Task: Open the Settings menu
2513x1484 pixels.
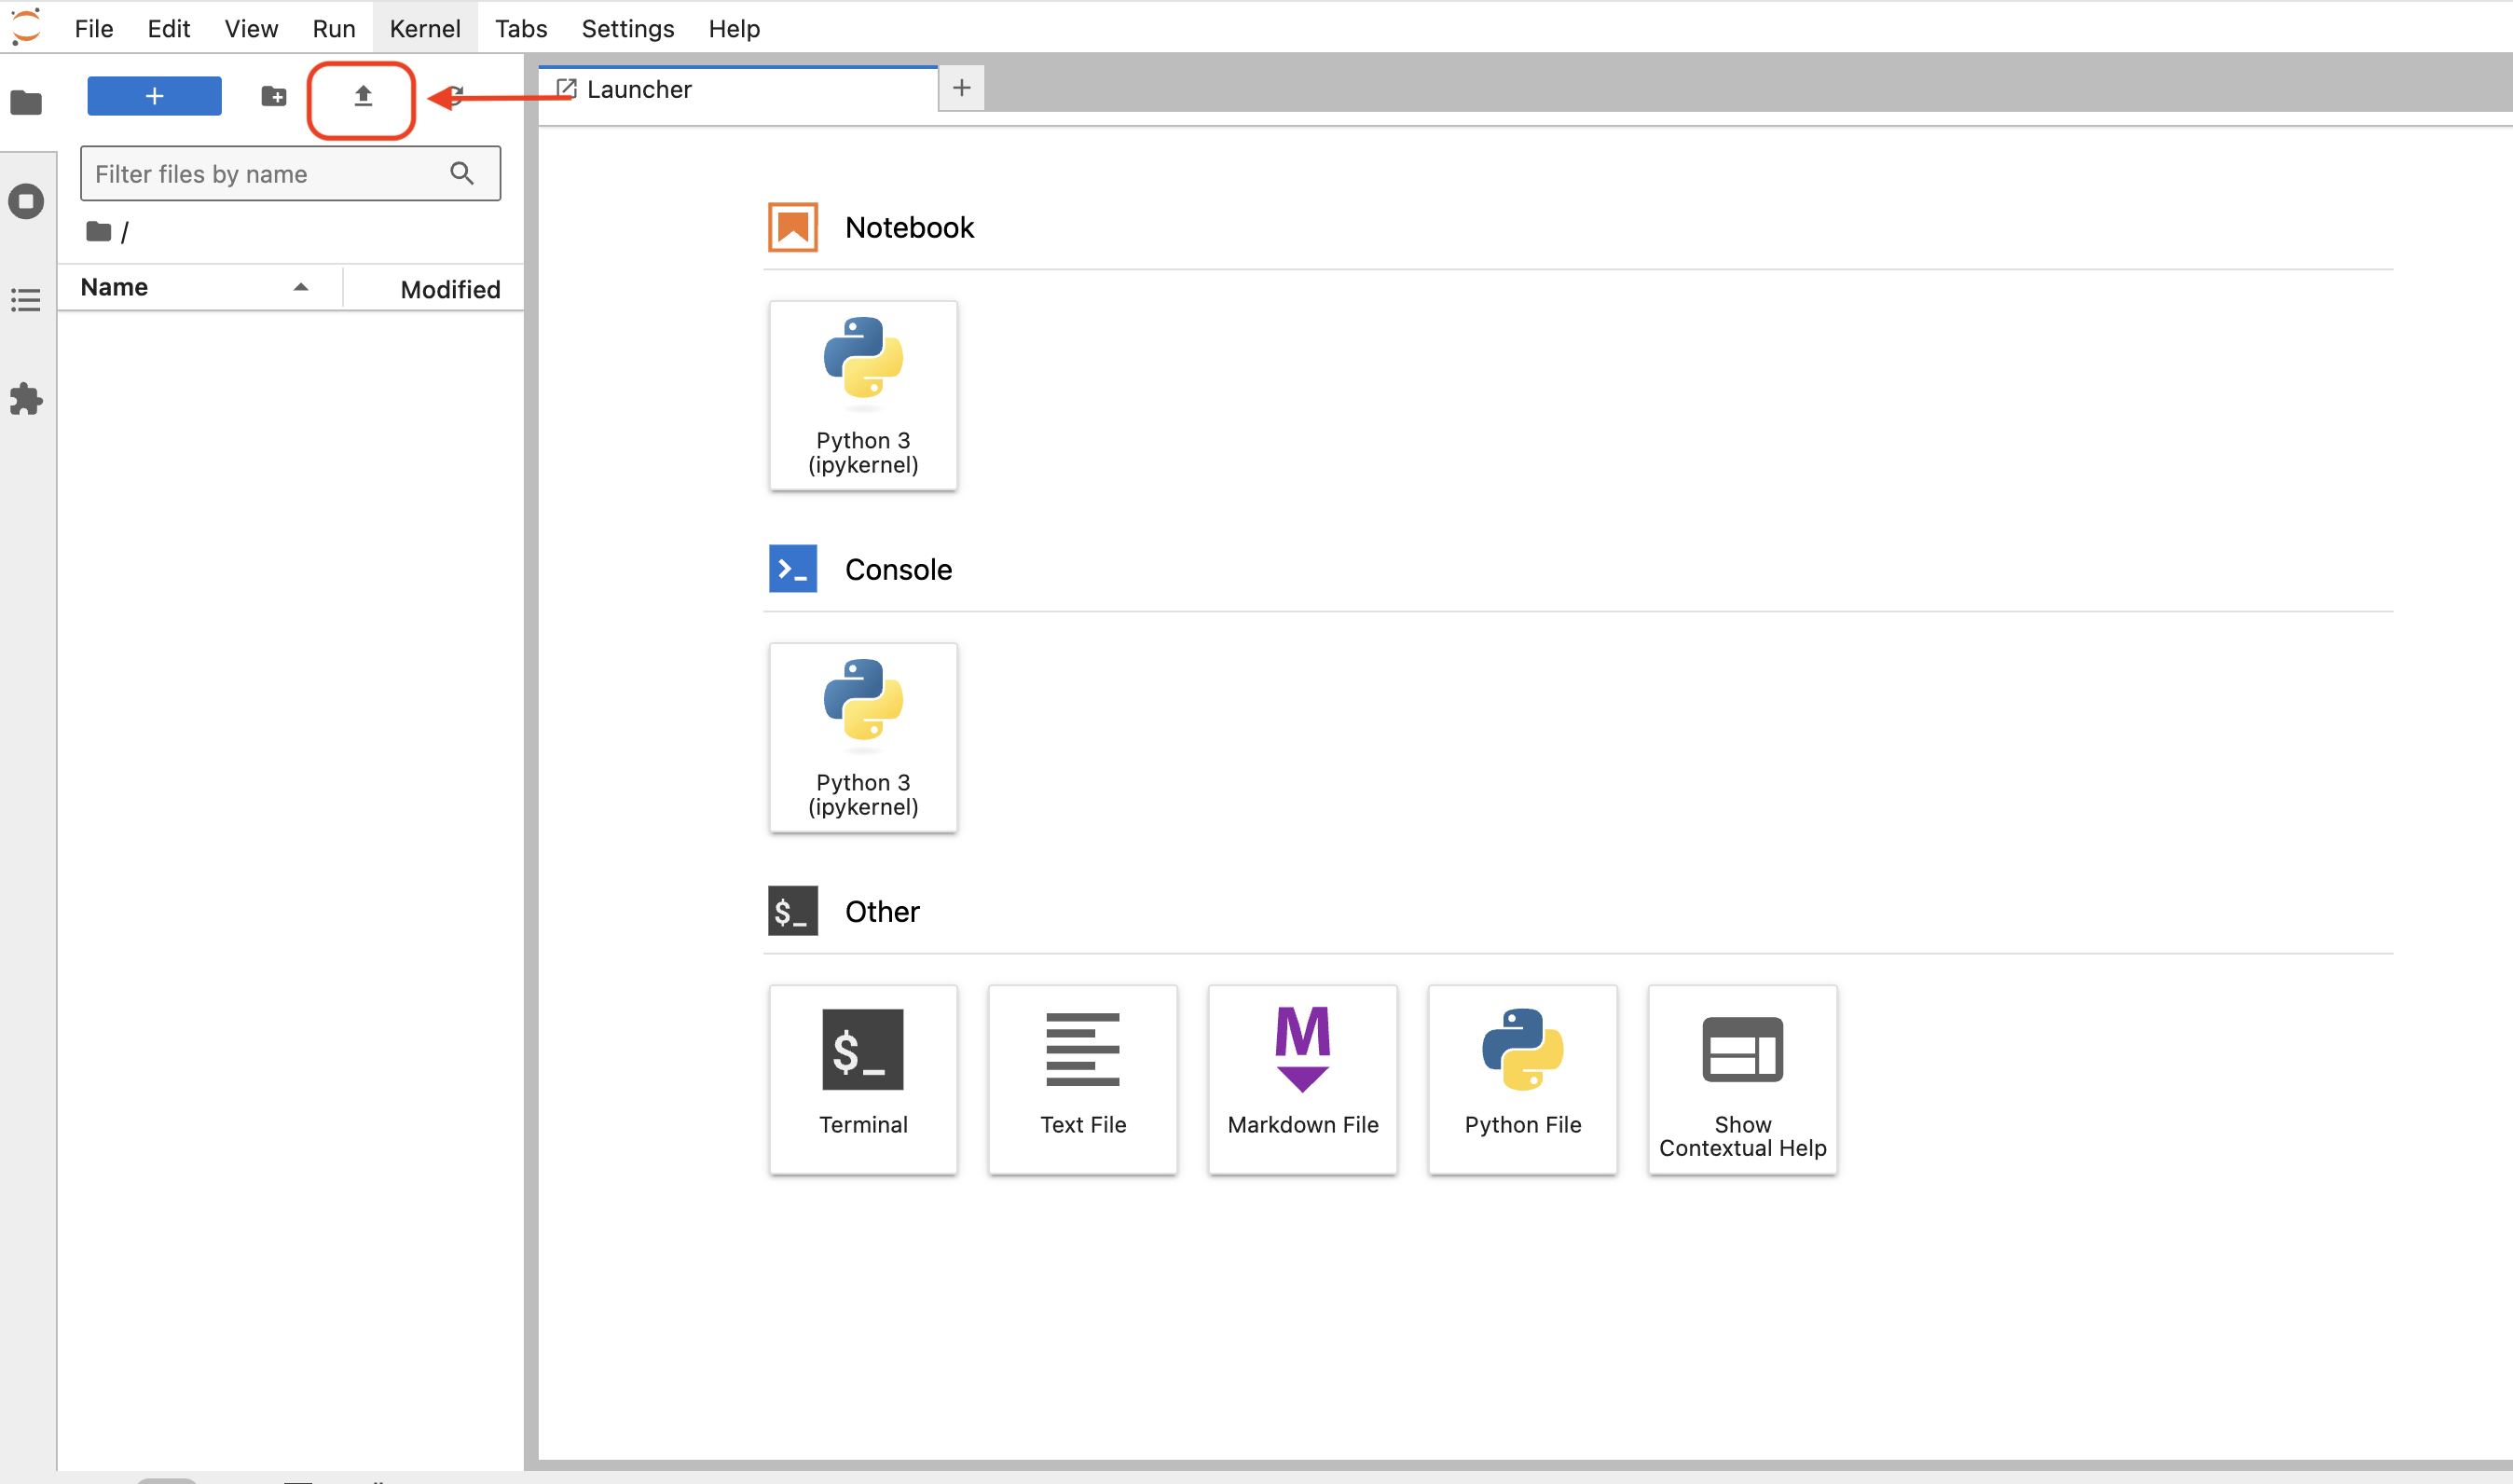Action: point(628,28)
